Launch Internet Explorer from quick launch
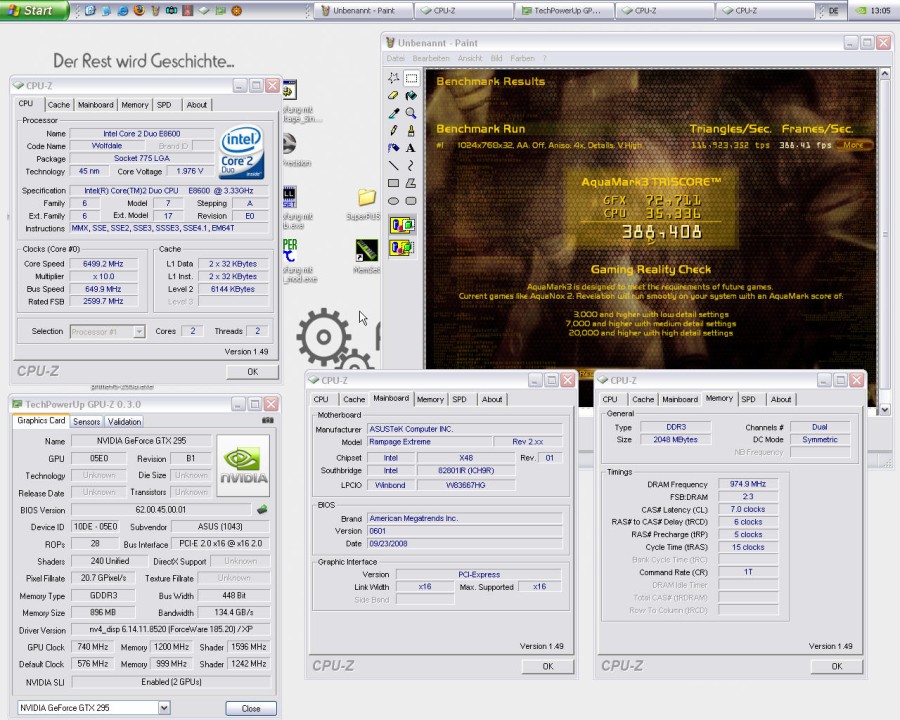The width and height of the screenshot is (900, 720). (x=123, y=10)
